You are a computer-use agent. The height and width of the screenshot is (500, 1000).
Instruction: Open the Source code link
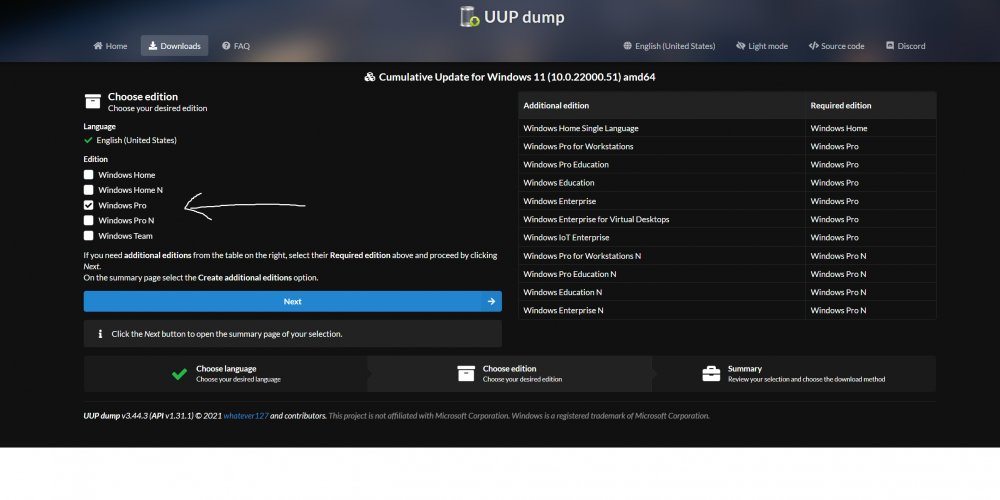tap(836, 46)
